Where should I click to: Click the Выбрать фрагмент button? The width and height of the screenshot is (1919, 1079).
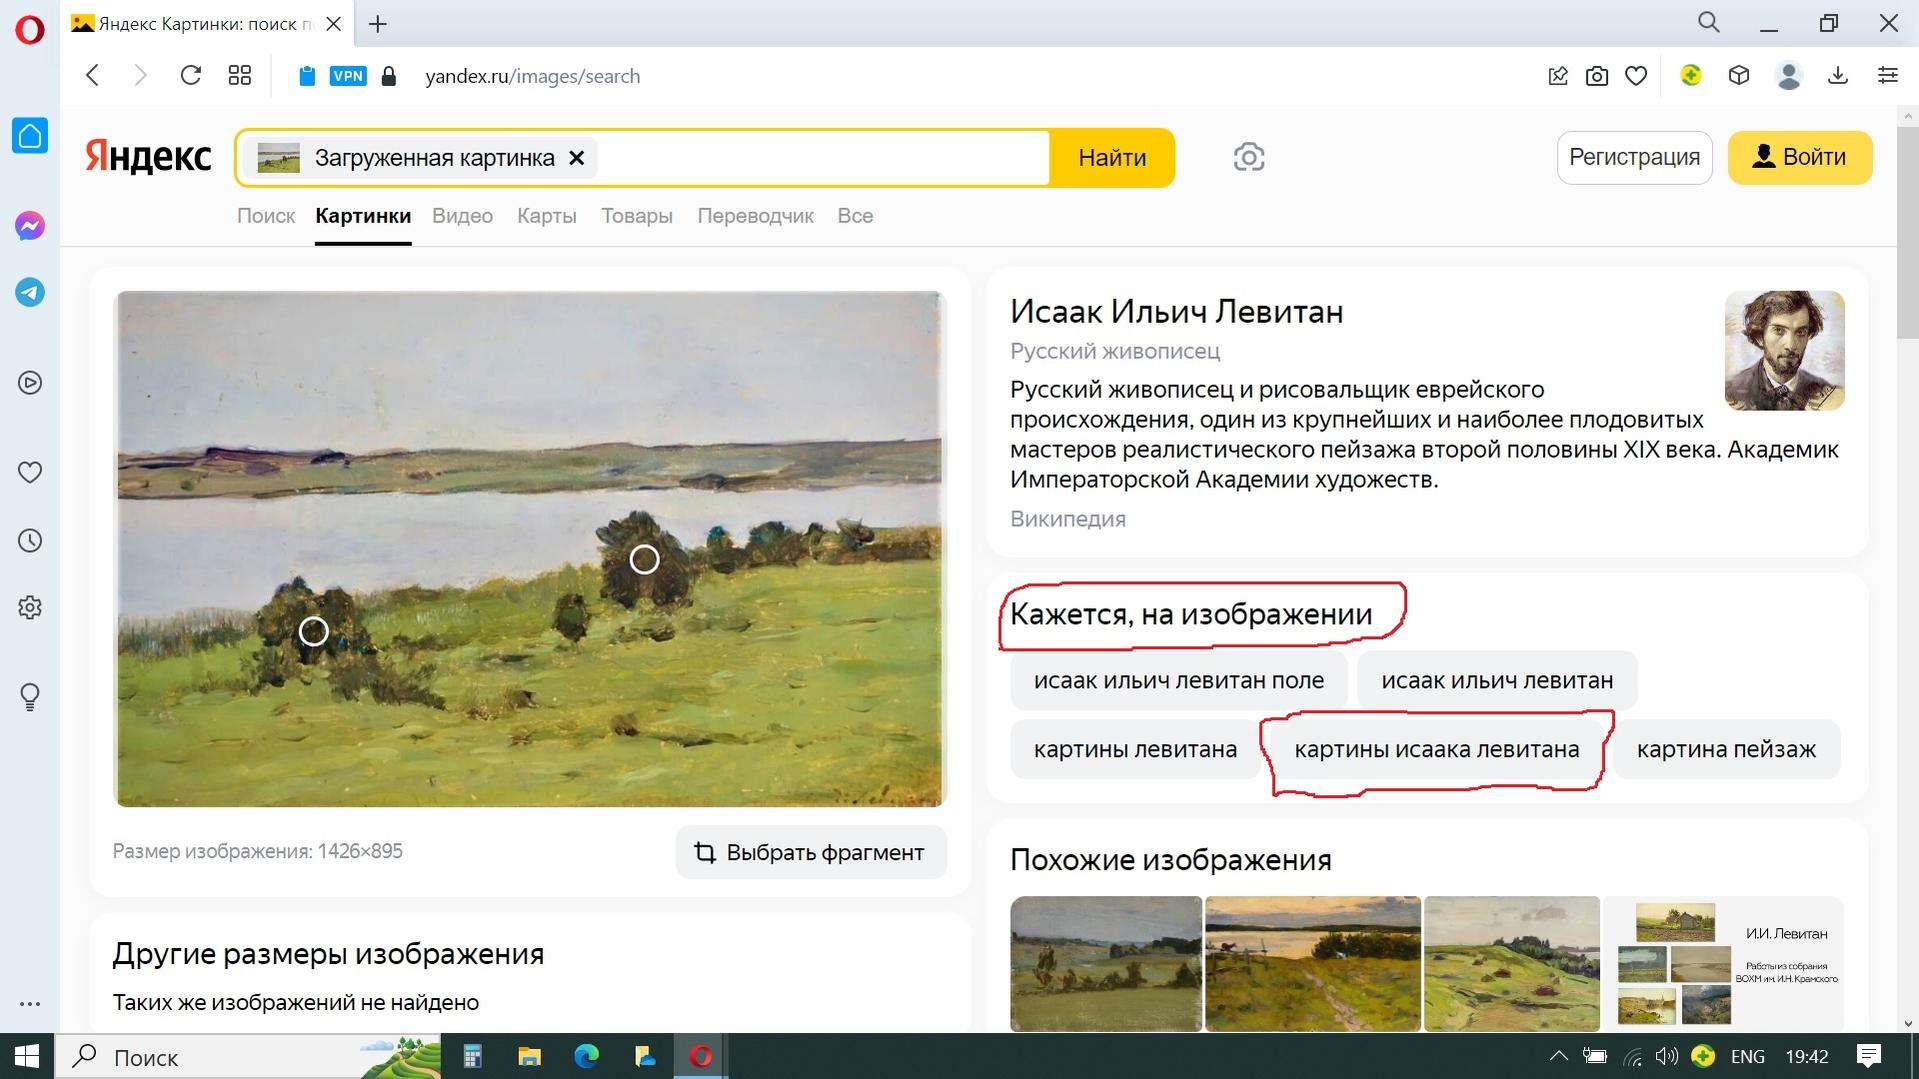810,852
